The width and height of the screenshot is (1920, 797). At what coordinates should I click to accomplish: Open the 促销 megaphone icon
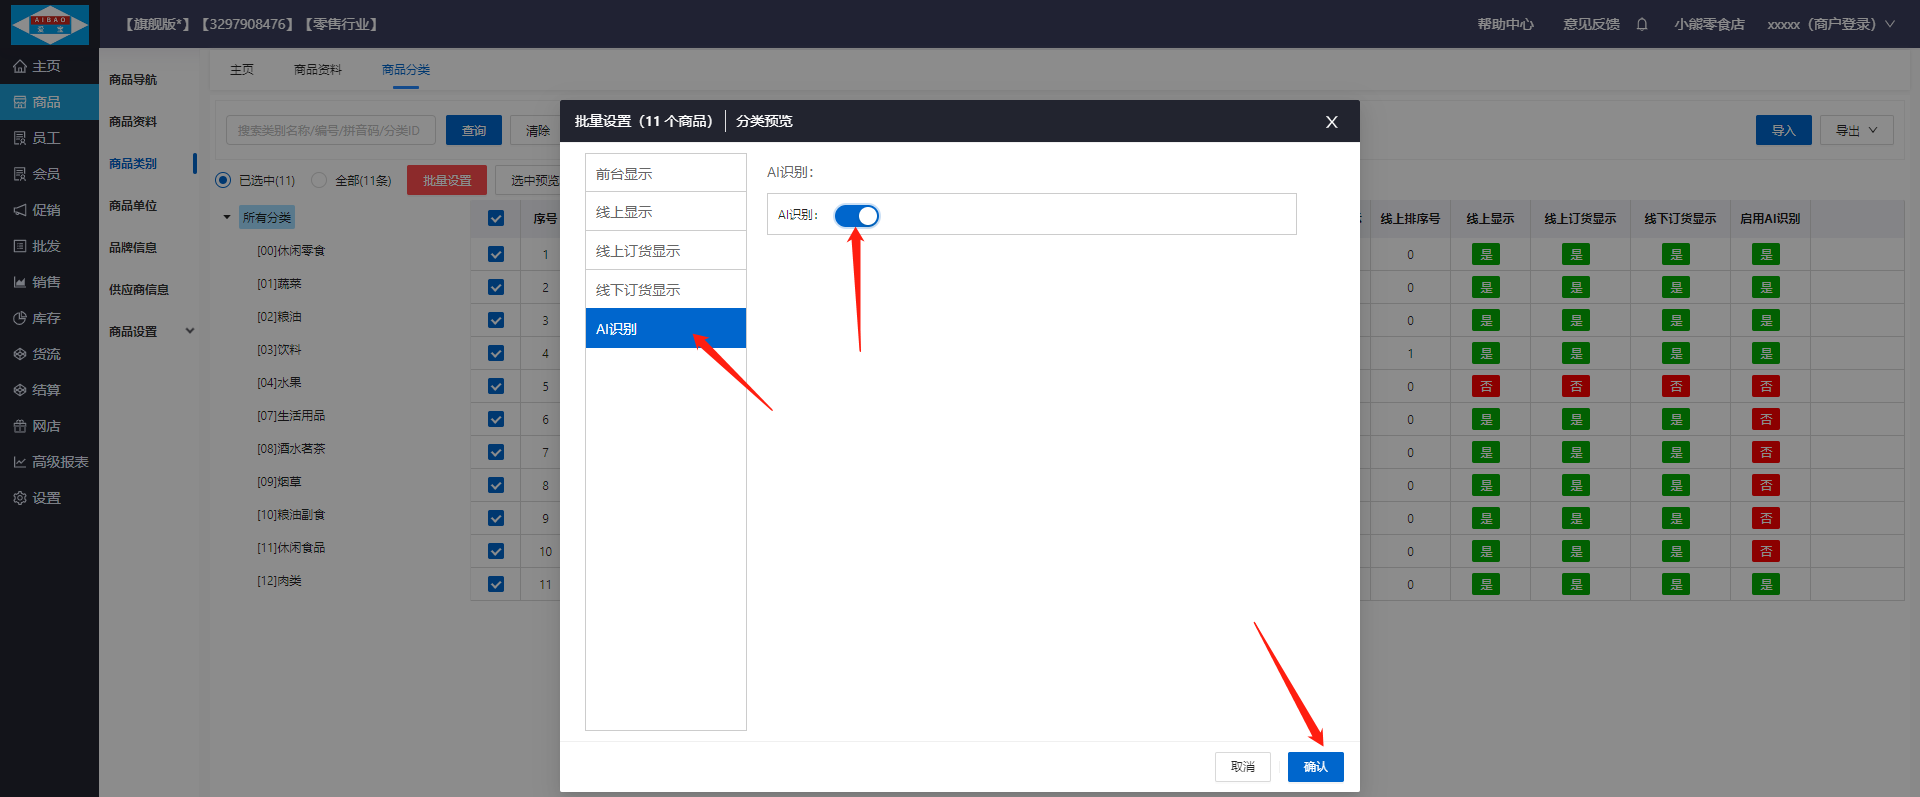click(x=20, y=210)
